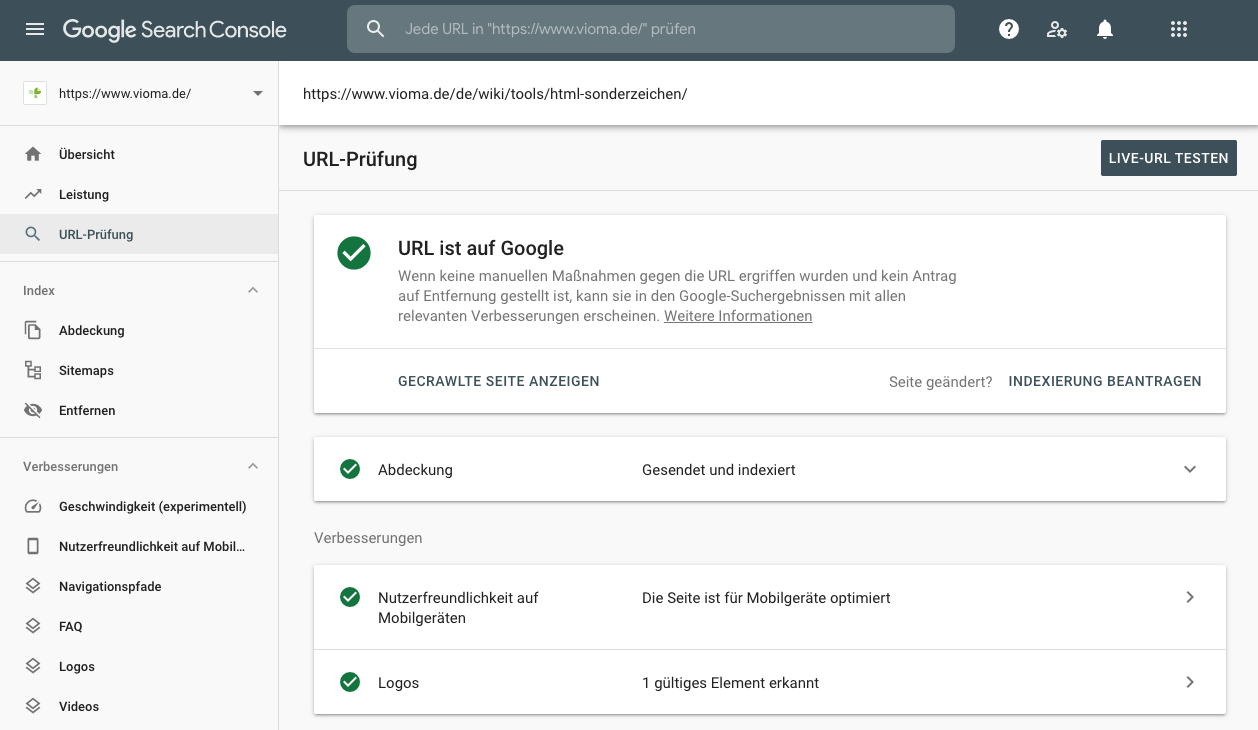Click the Entfernen crossed-eye icon
Viewport: 1258px width, 730px height.
click(x=33, y=410)
